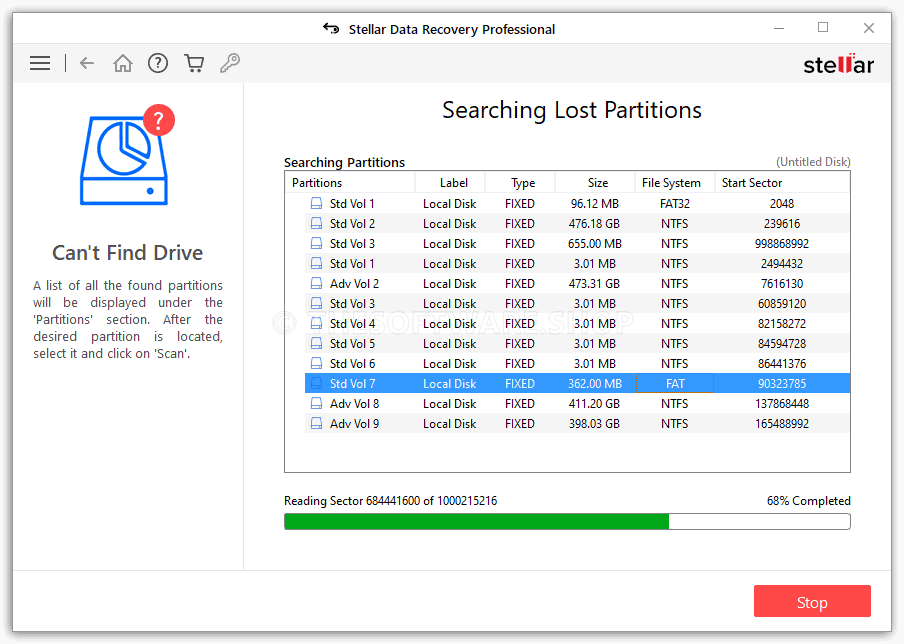The height and width of the screenshot is (644, 904).
Task: Minimize the Stellar Data Recovery window
Action: (779, 28)
